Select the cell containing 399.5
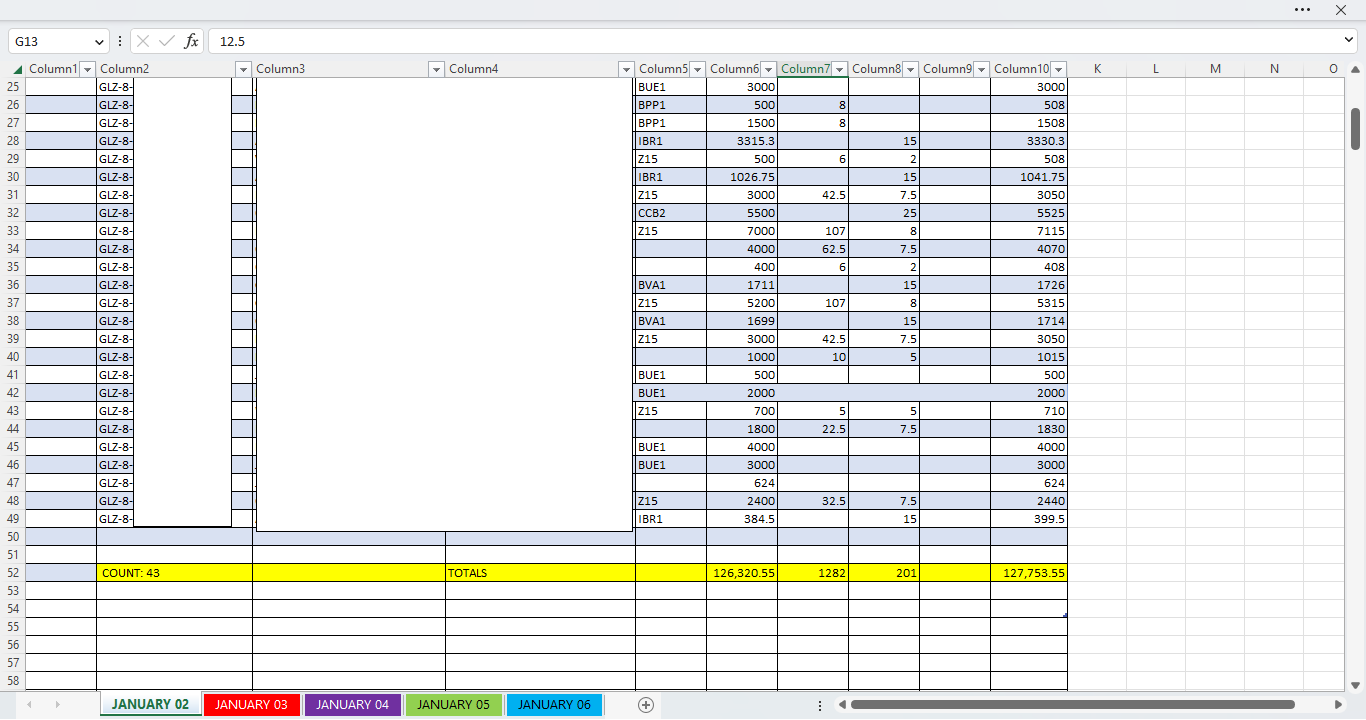 (1029, 519)
